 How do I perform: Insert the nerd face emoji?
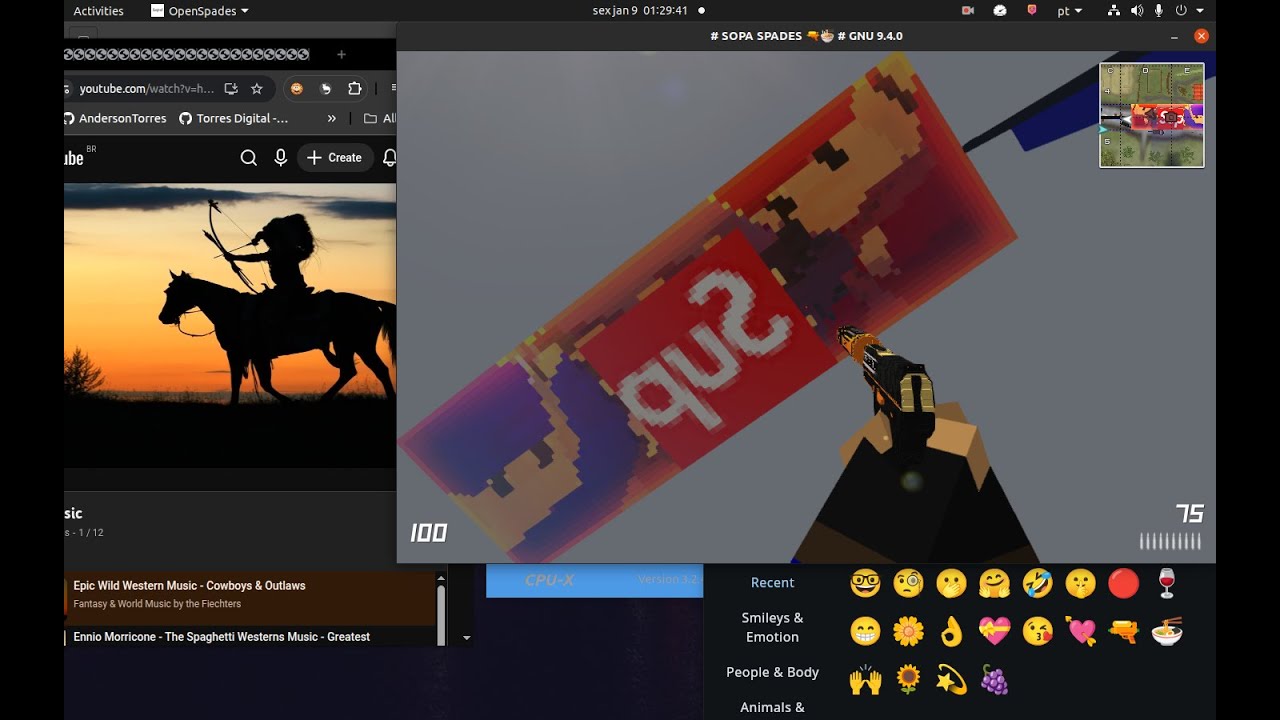865,583
